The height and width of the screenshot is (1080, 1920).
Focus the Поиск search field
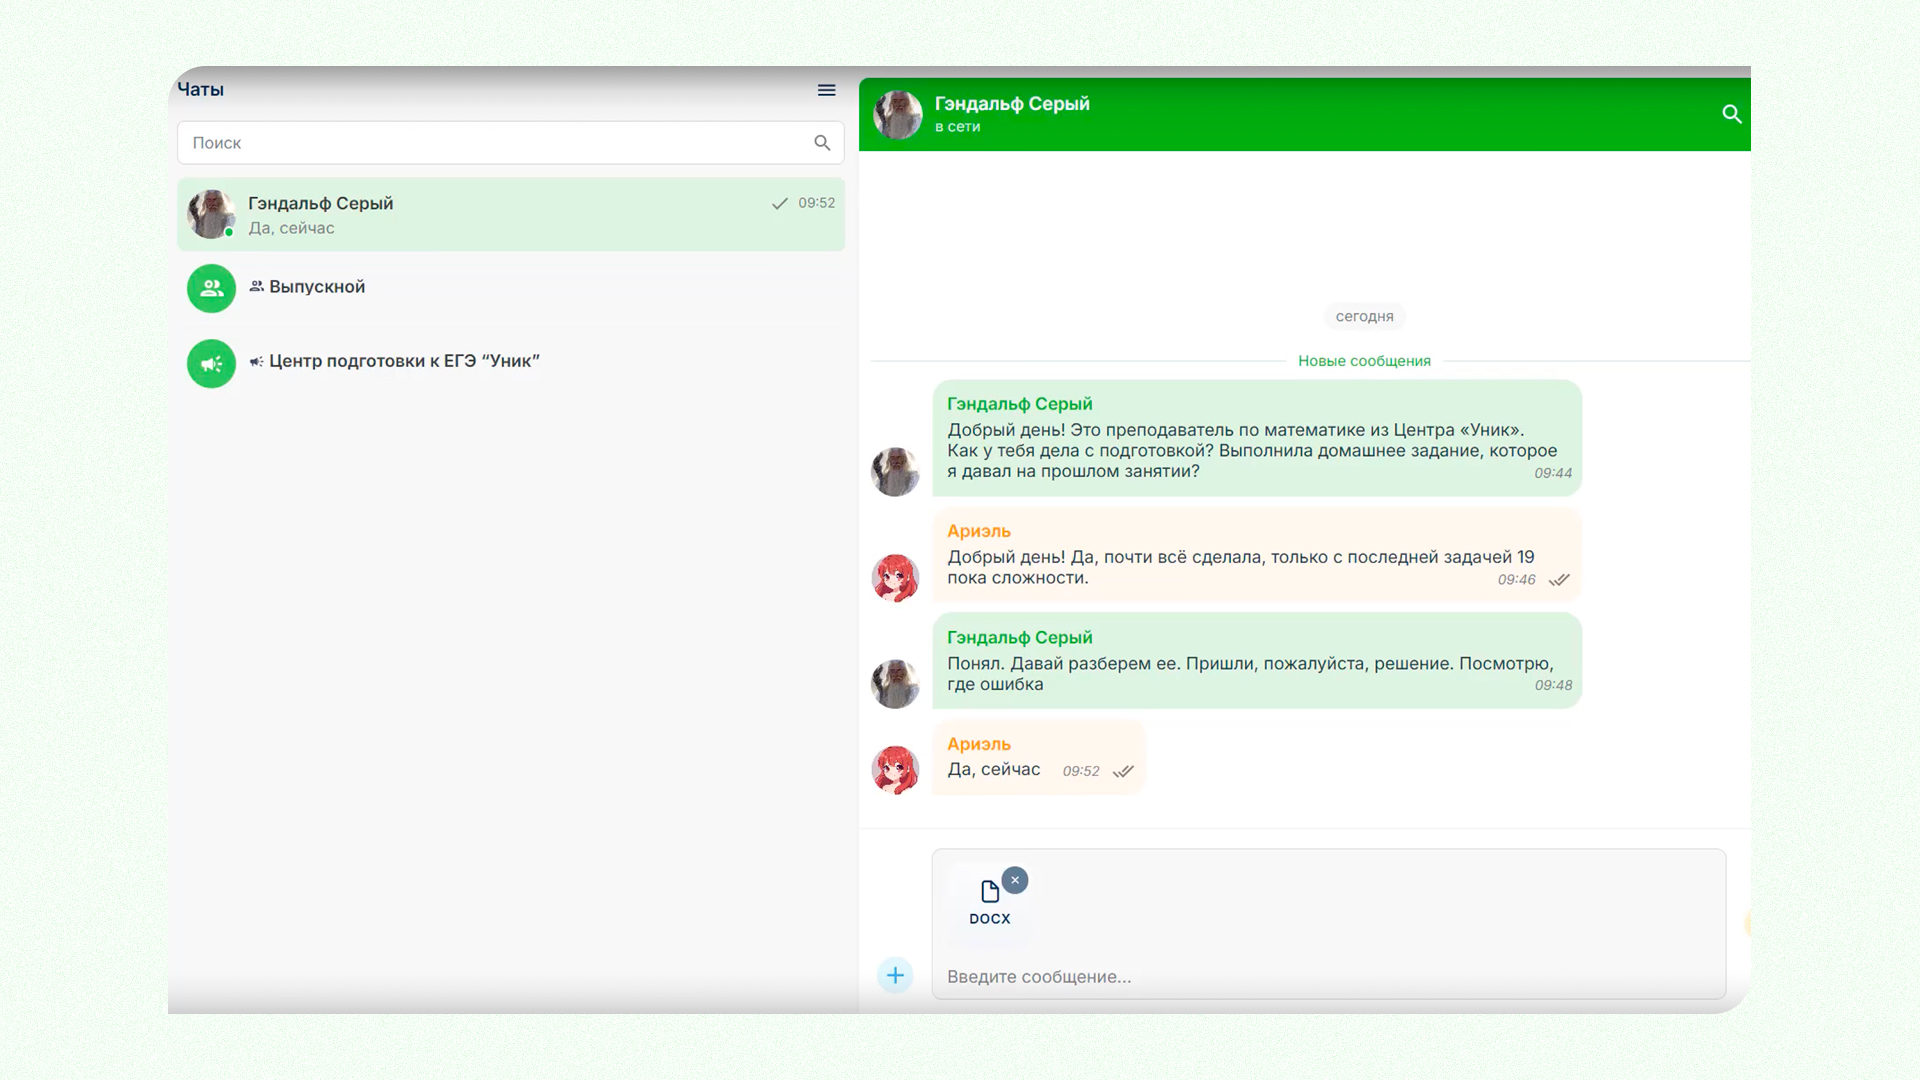(x=511, y=143)
